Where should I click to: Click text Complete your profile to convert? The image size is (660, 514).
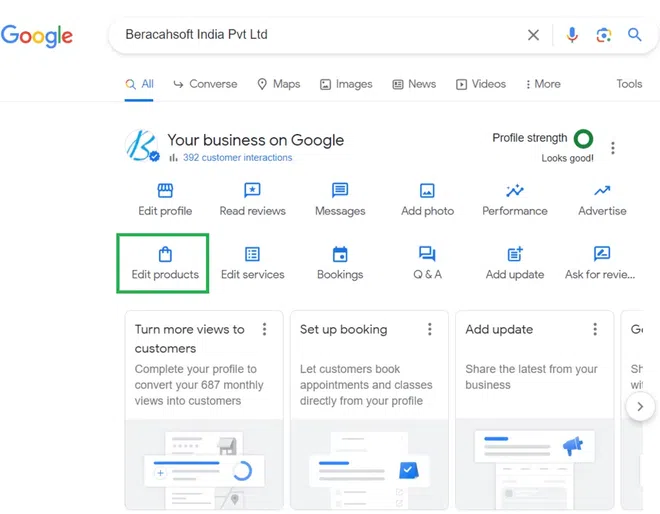pos(199,385)
